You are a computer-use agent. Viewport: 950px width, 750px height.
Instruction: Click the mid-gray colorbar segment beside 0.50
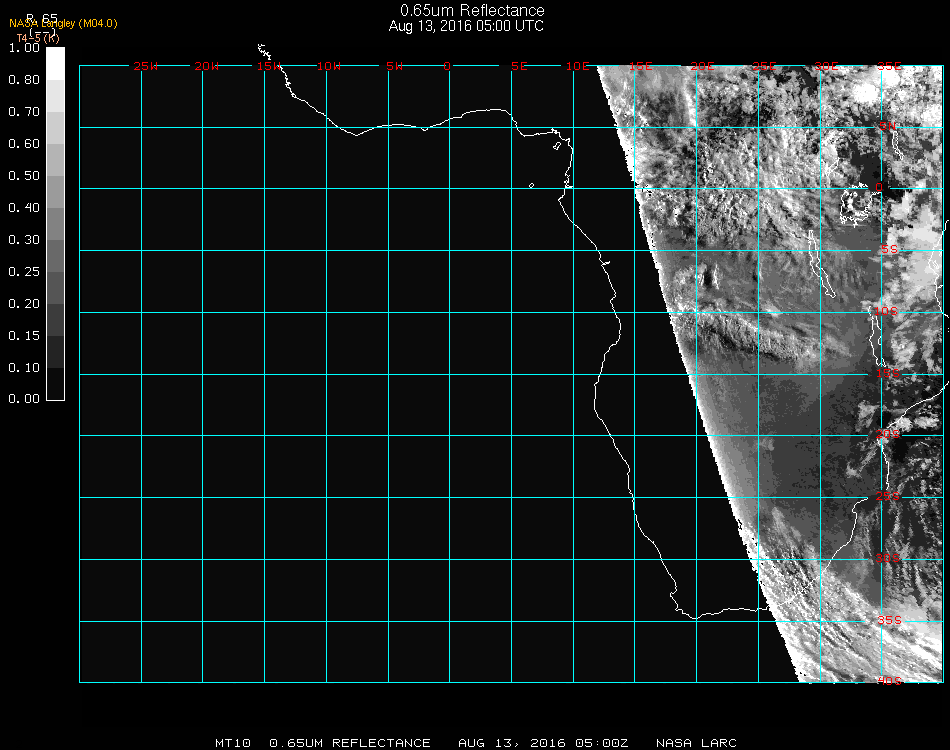[x=55, y=191]
